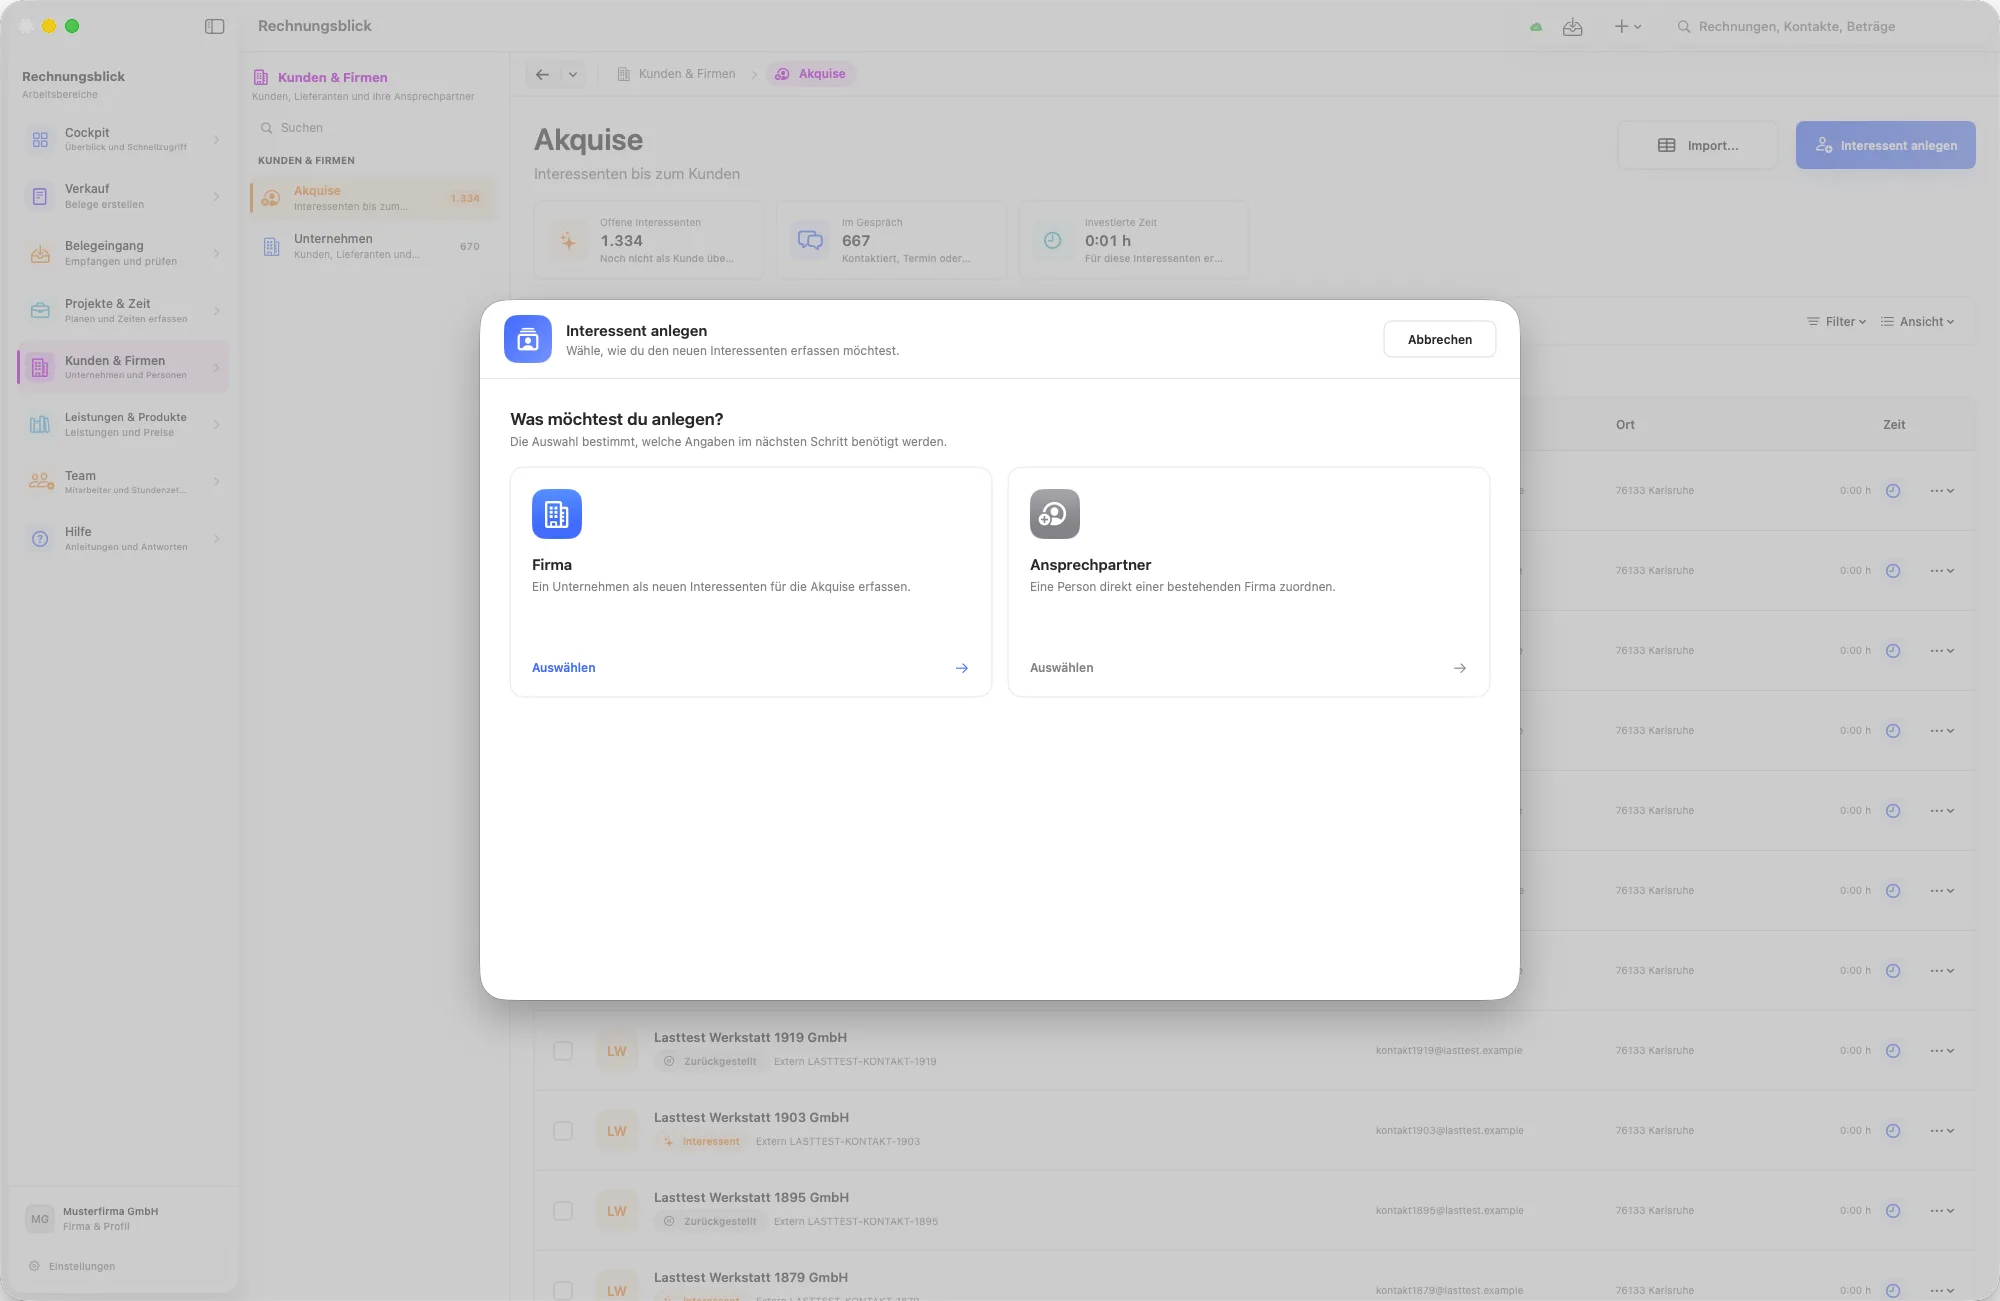
Task: Tick checkbox for Lasttest Werkstatt 1919 GmbH
Action: tap(563, 1051)
